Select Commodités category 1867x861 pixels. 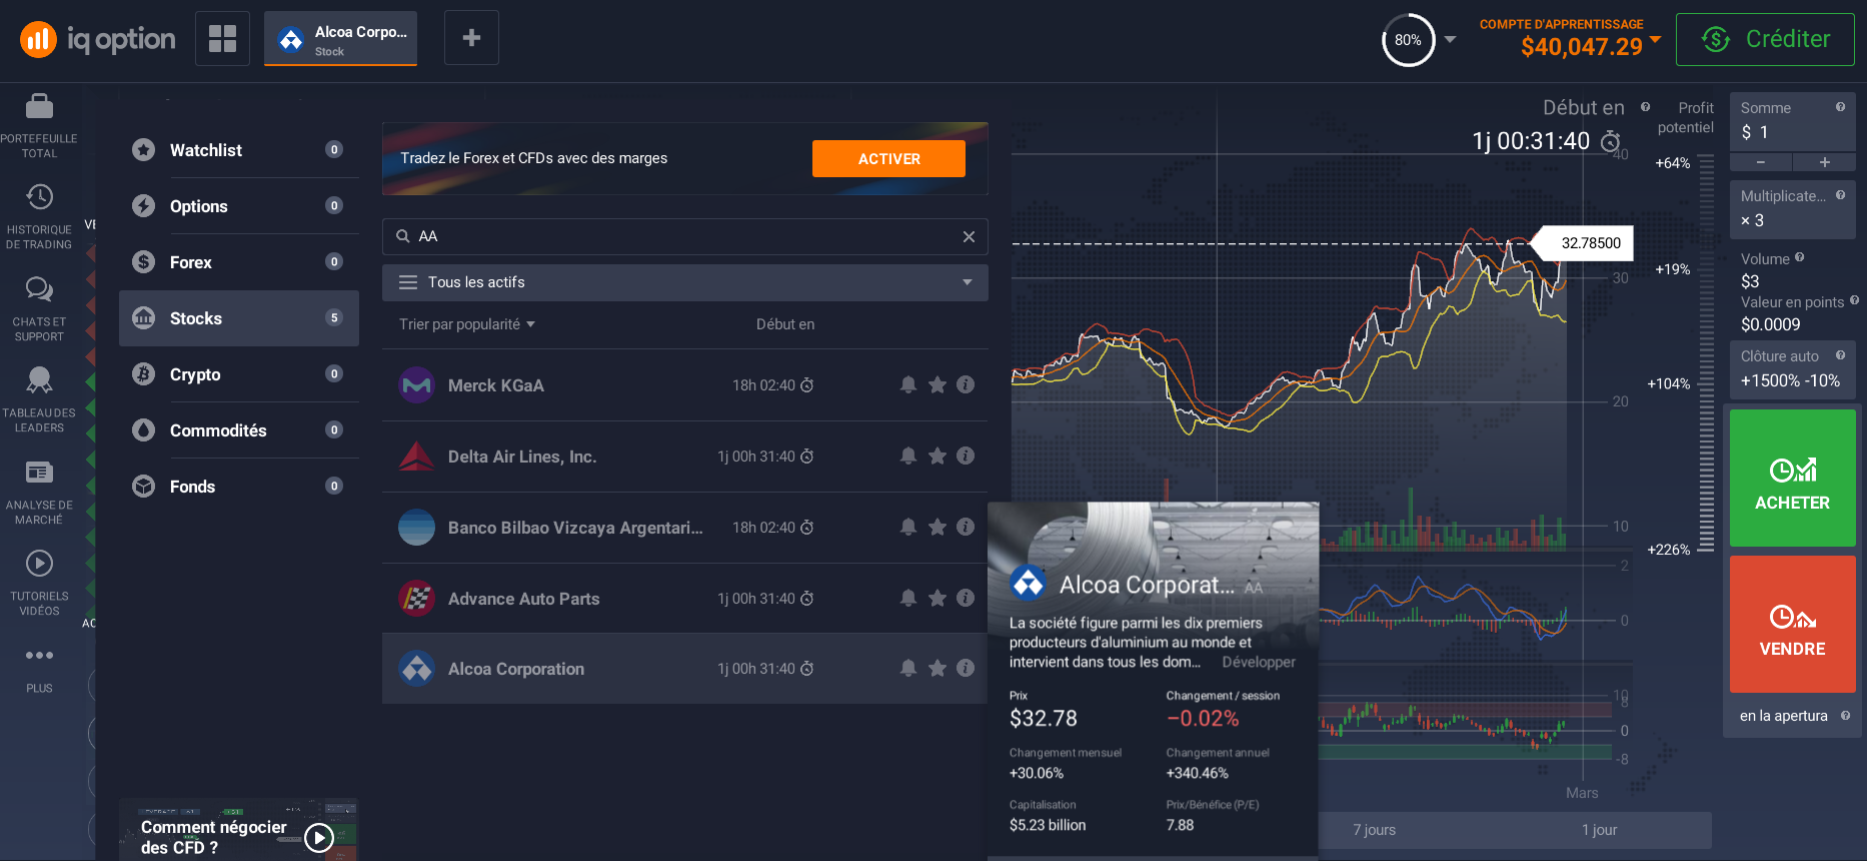point(239,430)
